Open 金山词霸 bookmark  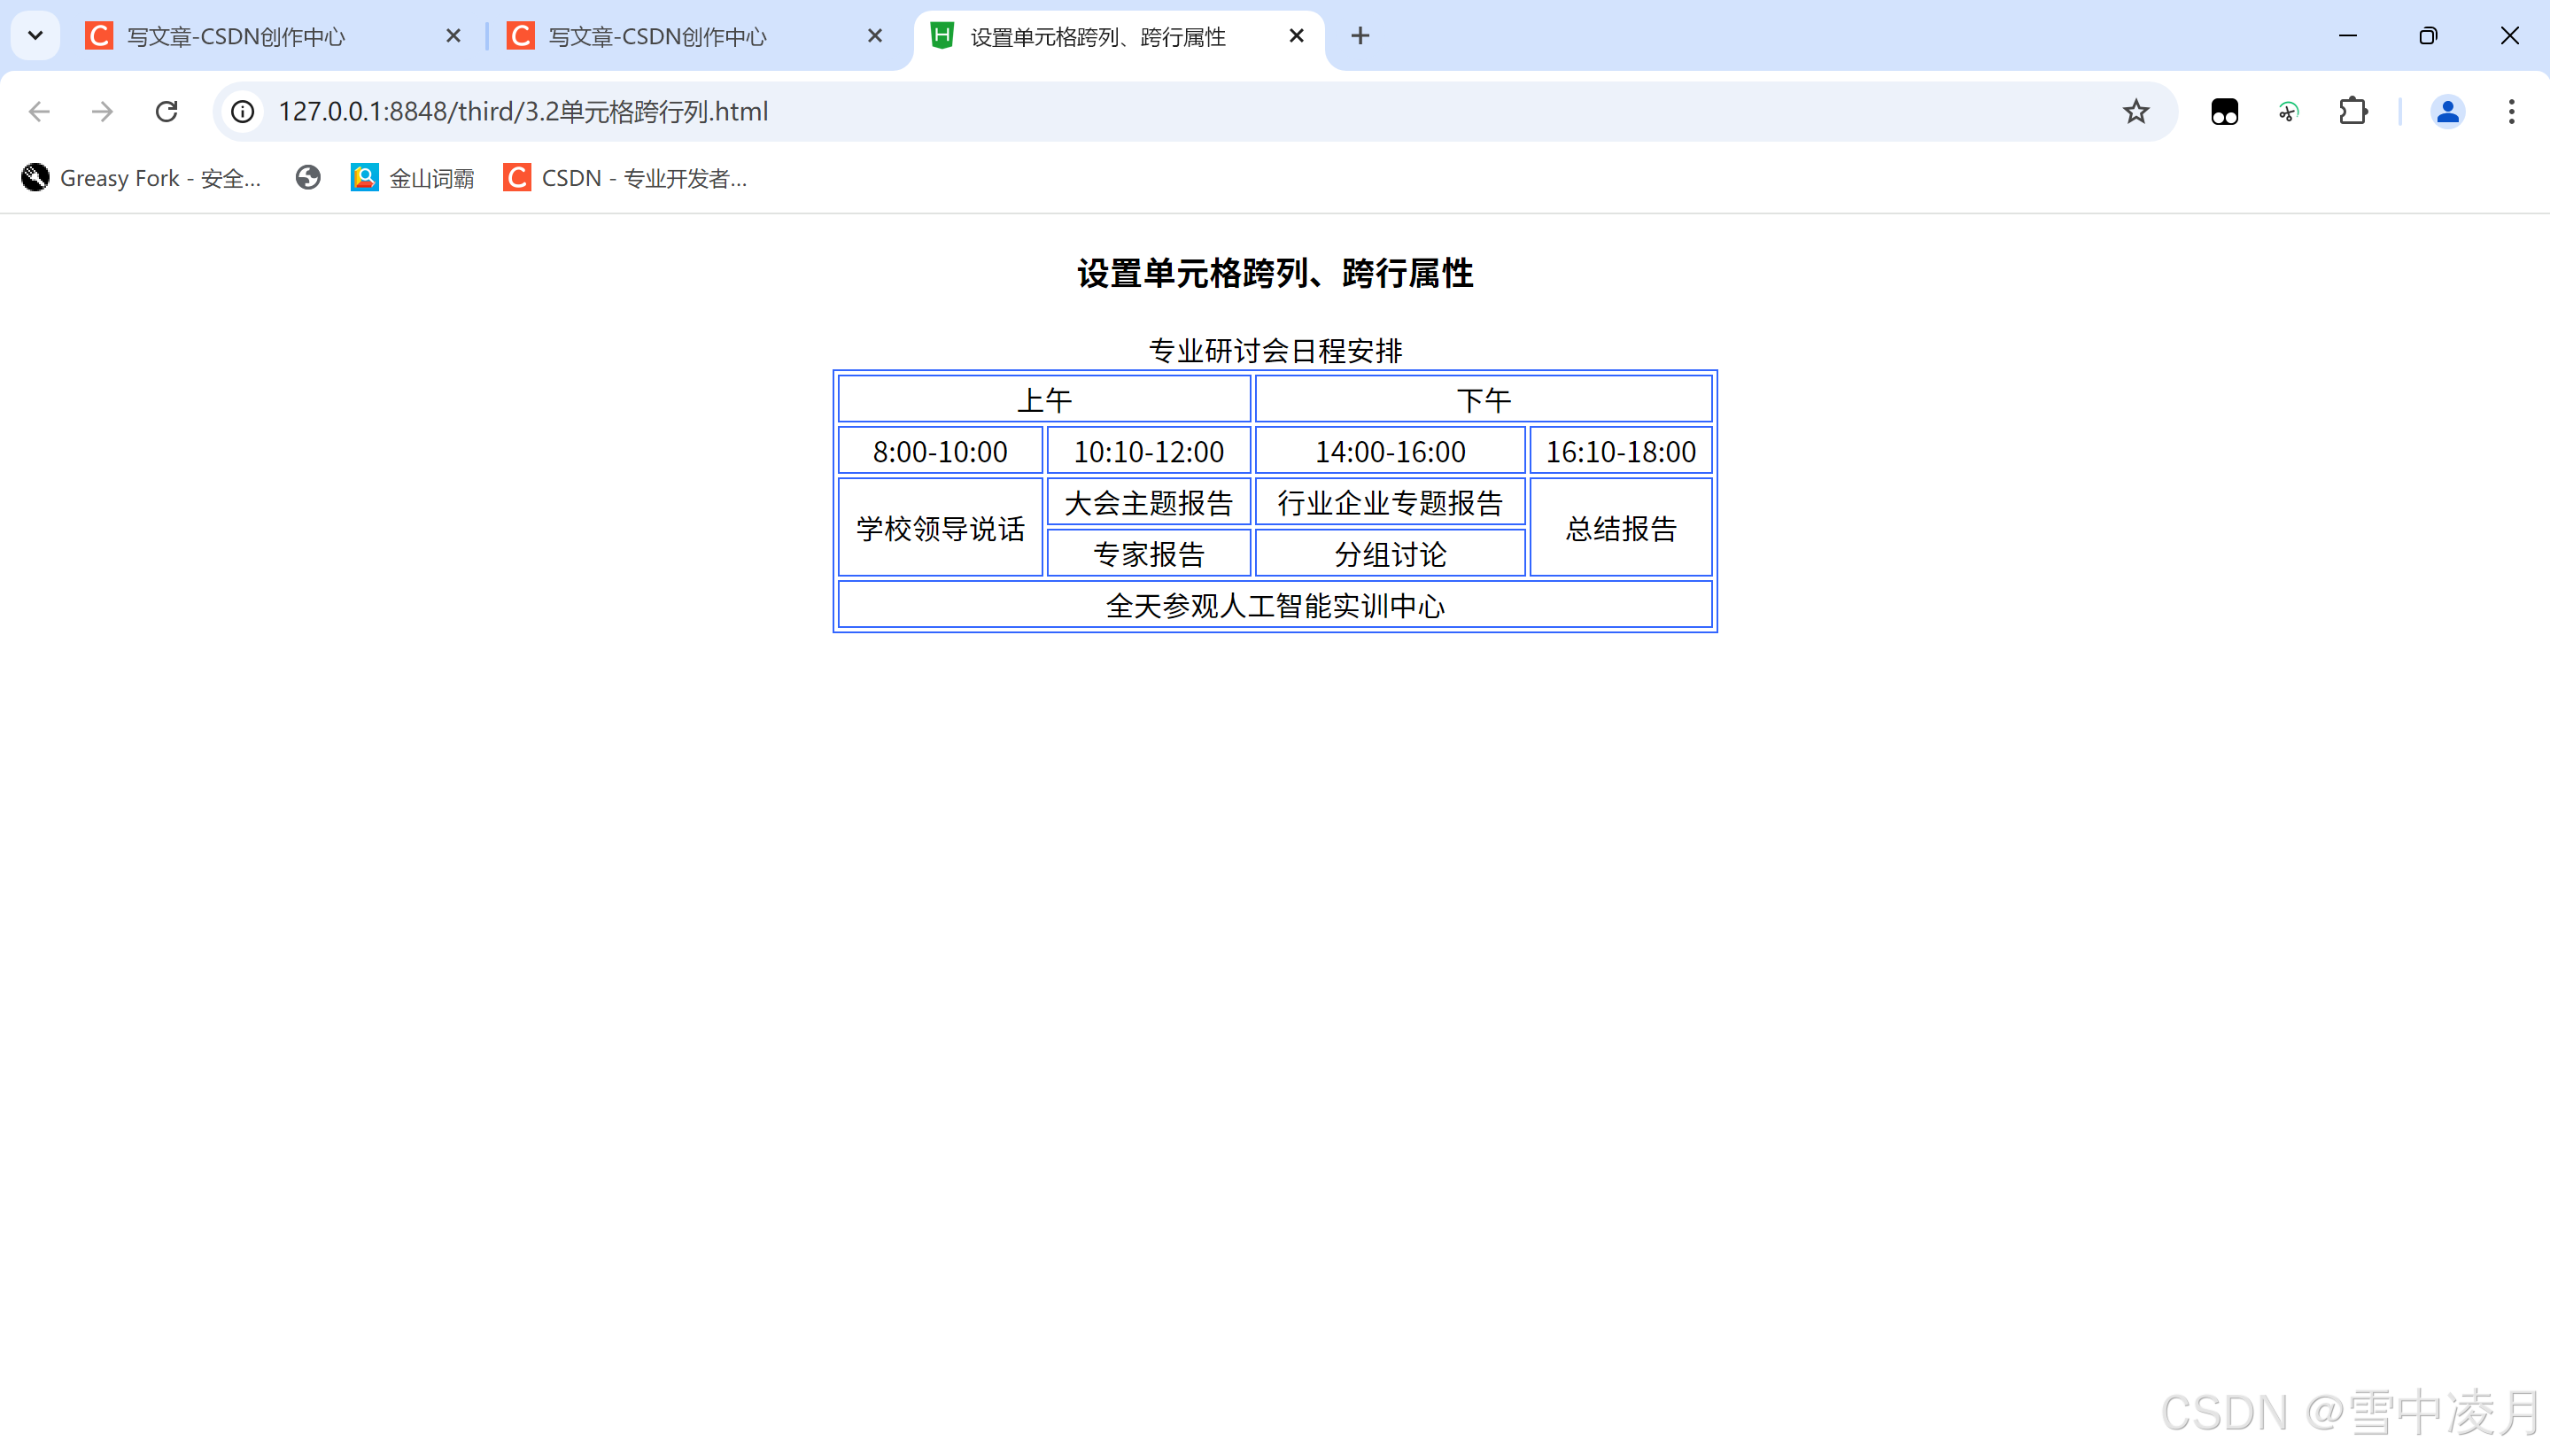(x=412, y=178)
